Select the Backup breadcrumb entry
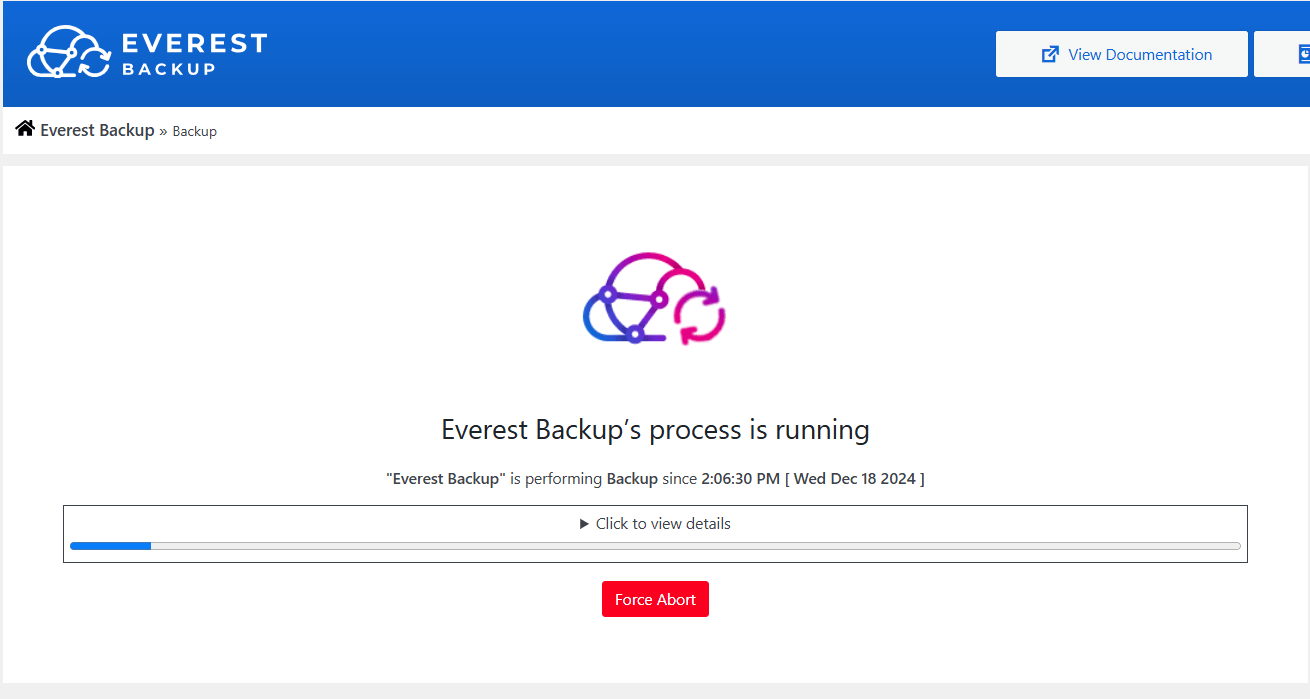This screenshot has width=1310, height=699. coord(194,131)
